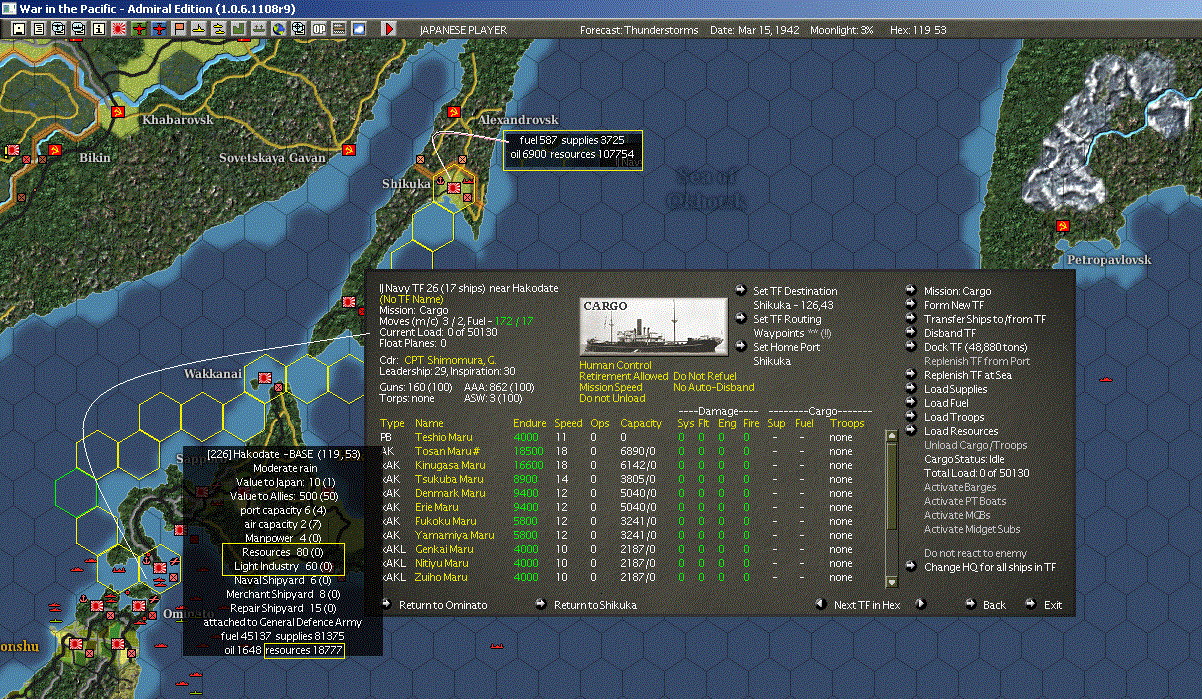Toggle the Human Control setting
The height and width of the screenshot is (699, 1202).
(615, 365)
